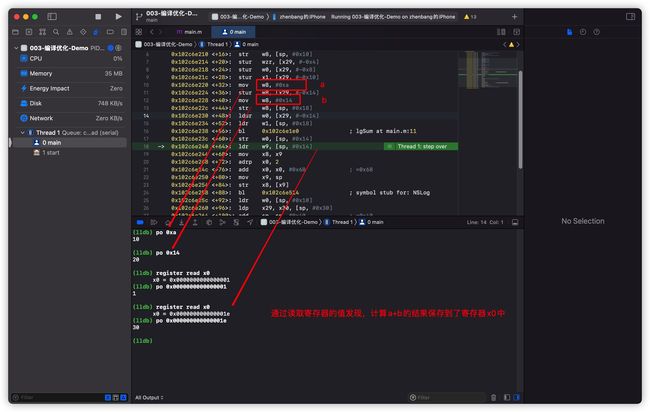Open the Breakpoint navigator icon

110,32
